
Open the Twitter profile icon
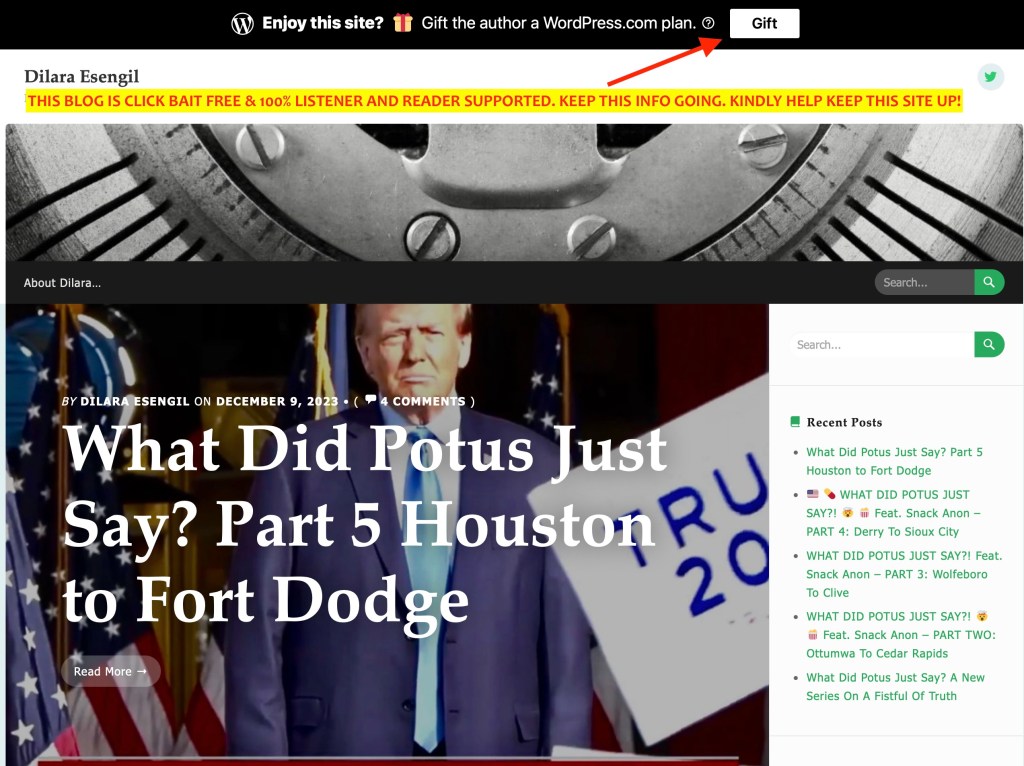coord(990,77)
